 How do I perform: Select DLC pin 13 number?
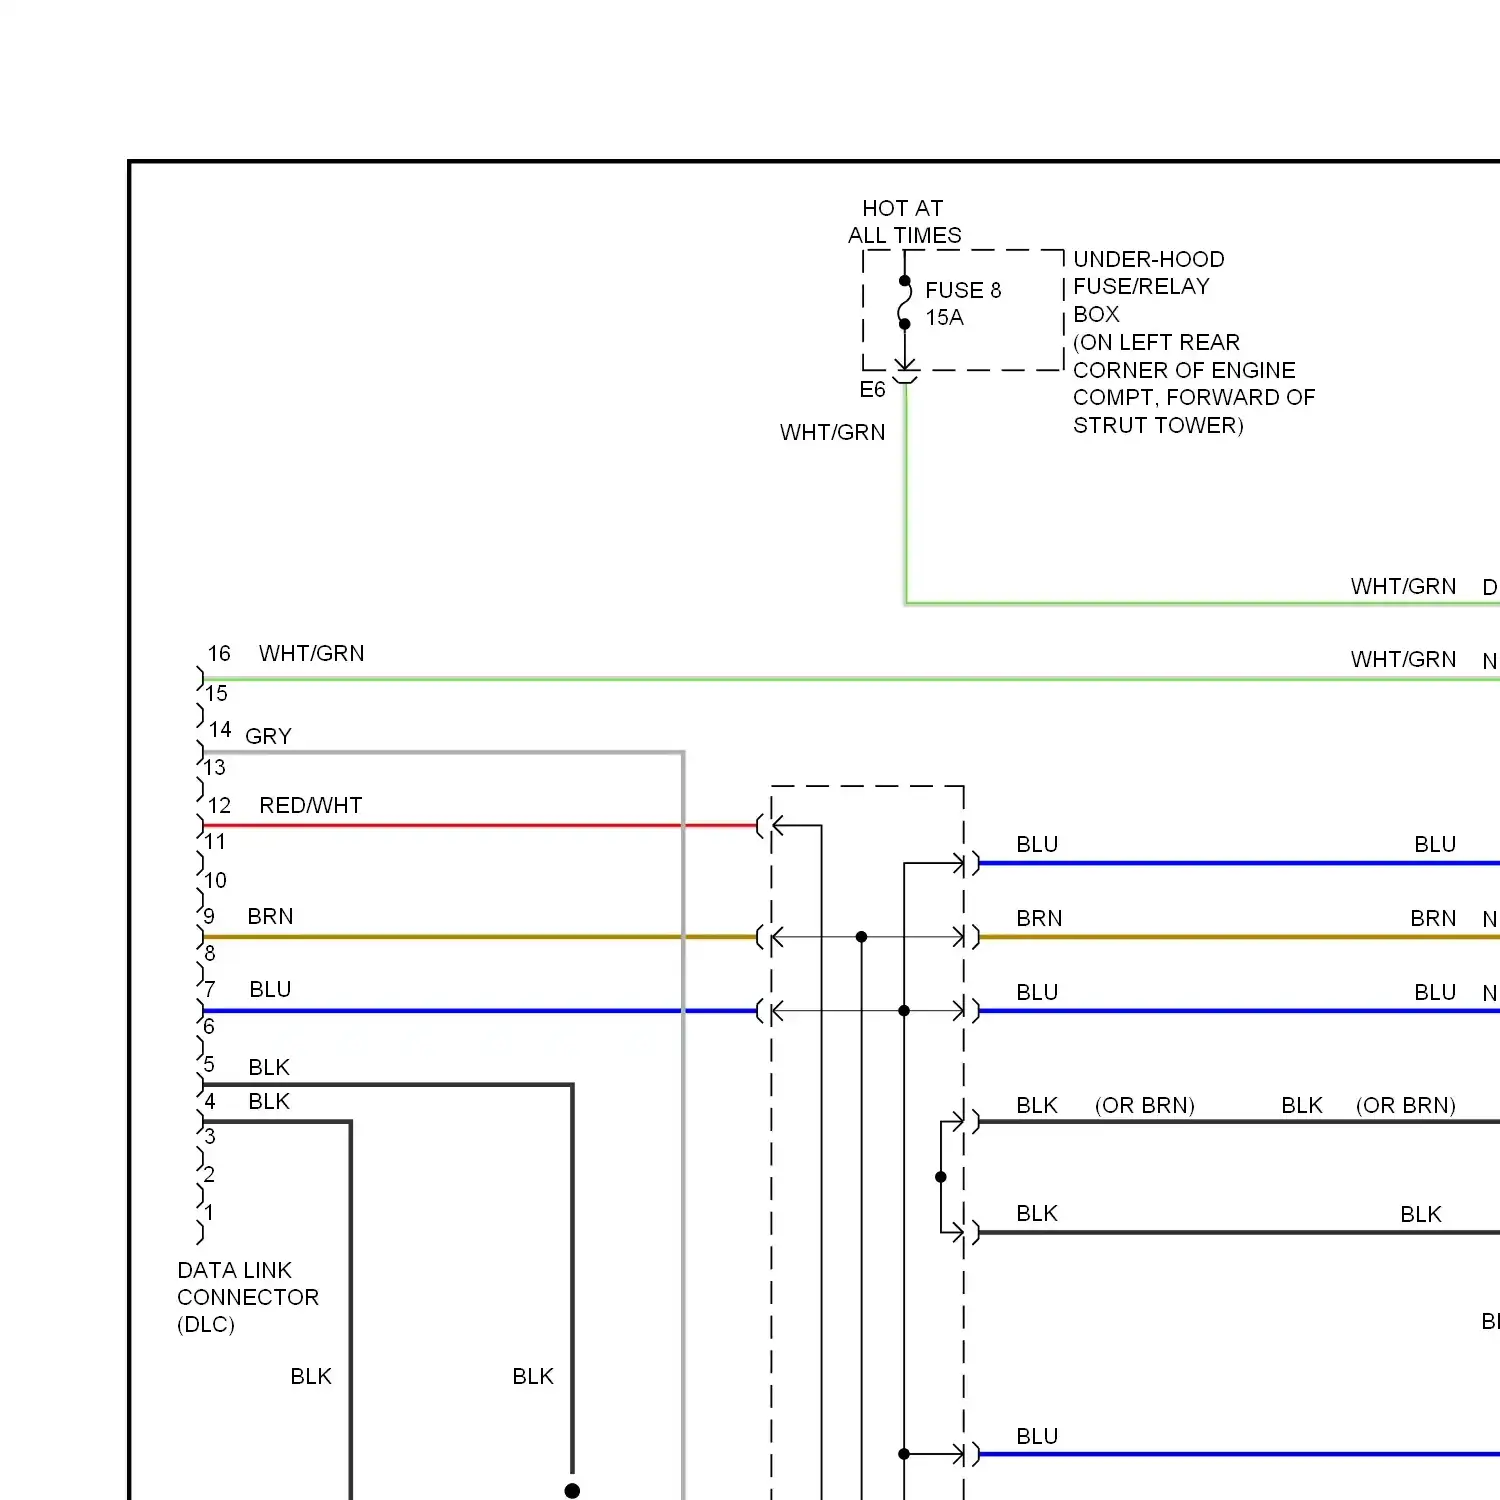pos(215,768)
